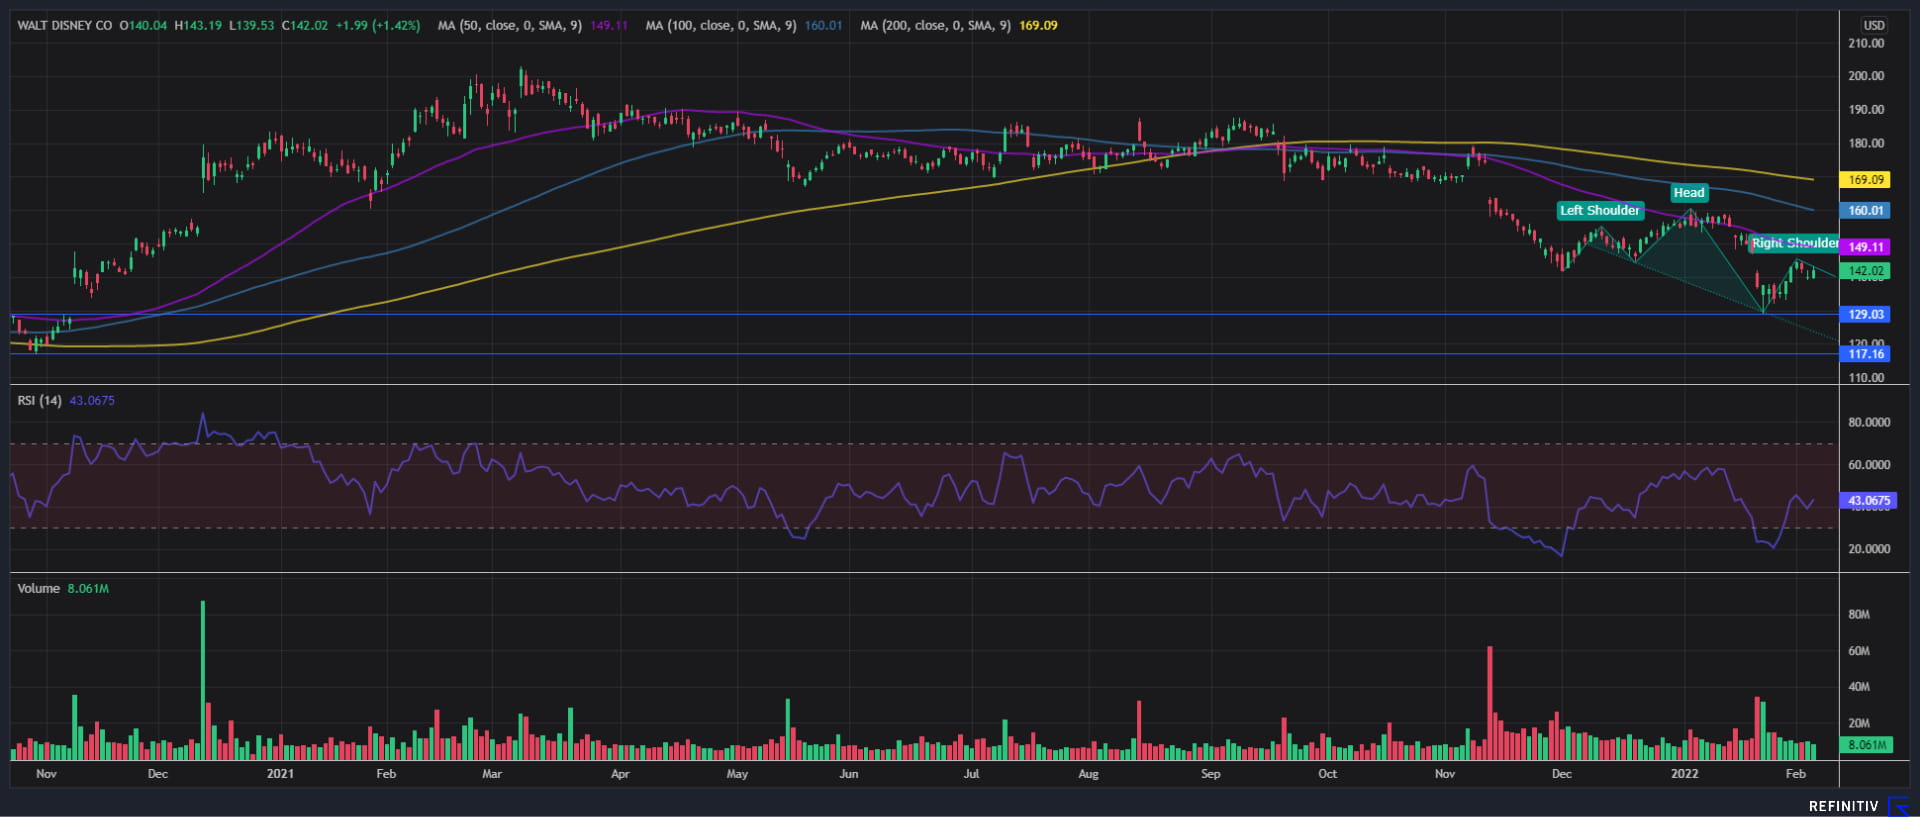The image size is (1920, 817).
Task: Select the Left Shoulder annotation label
Action: (x=1599, y=210)
